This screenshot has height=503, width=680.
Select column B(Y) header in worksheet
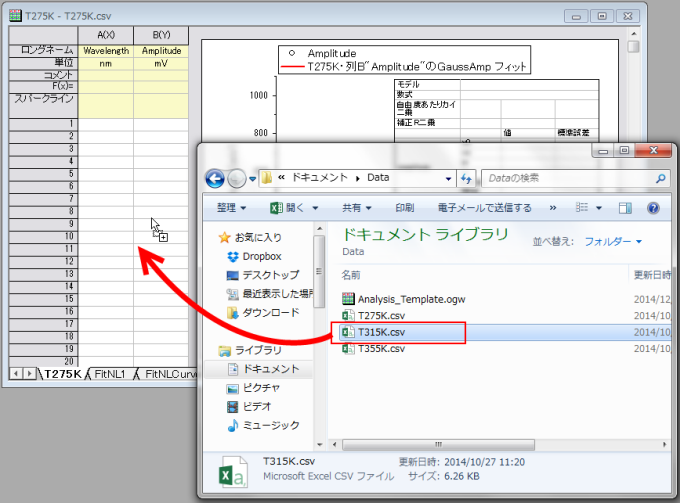(x=161, y=35)
